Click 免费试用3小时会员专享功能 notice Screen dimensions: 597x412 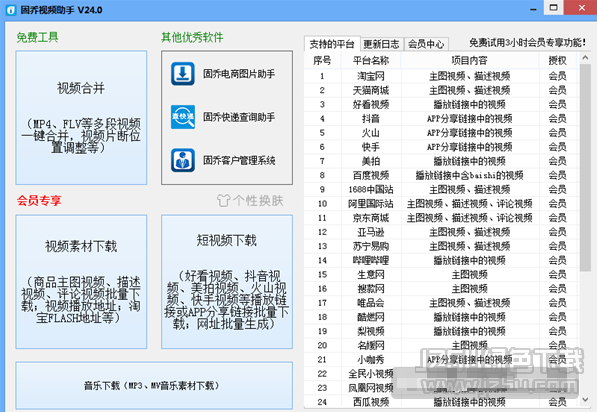point(527,43)
